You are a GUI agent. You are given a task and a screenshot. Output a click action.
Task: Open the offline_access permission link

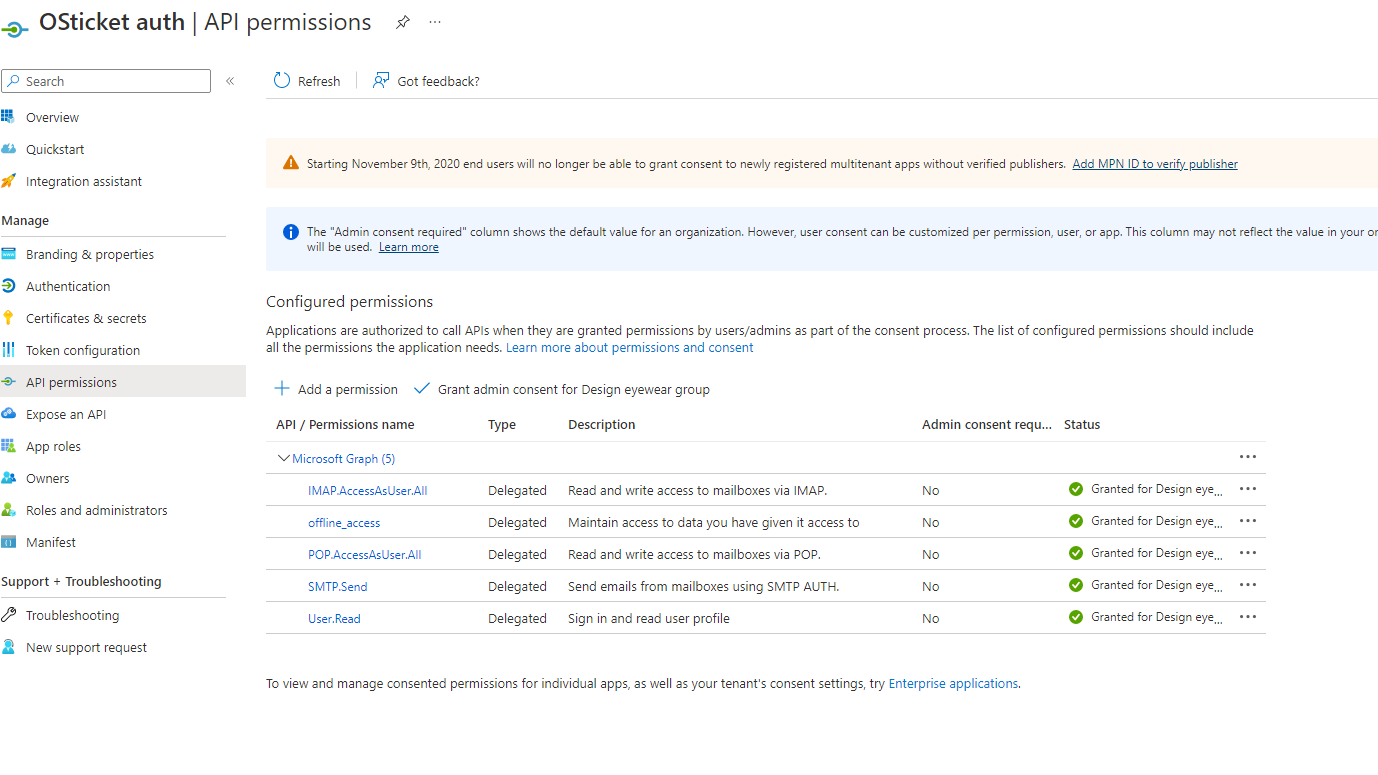tap(344, 523)
